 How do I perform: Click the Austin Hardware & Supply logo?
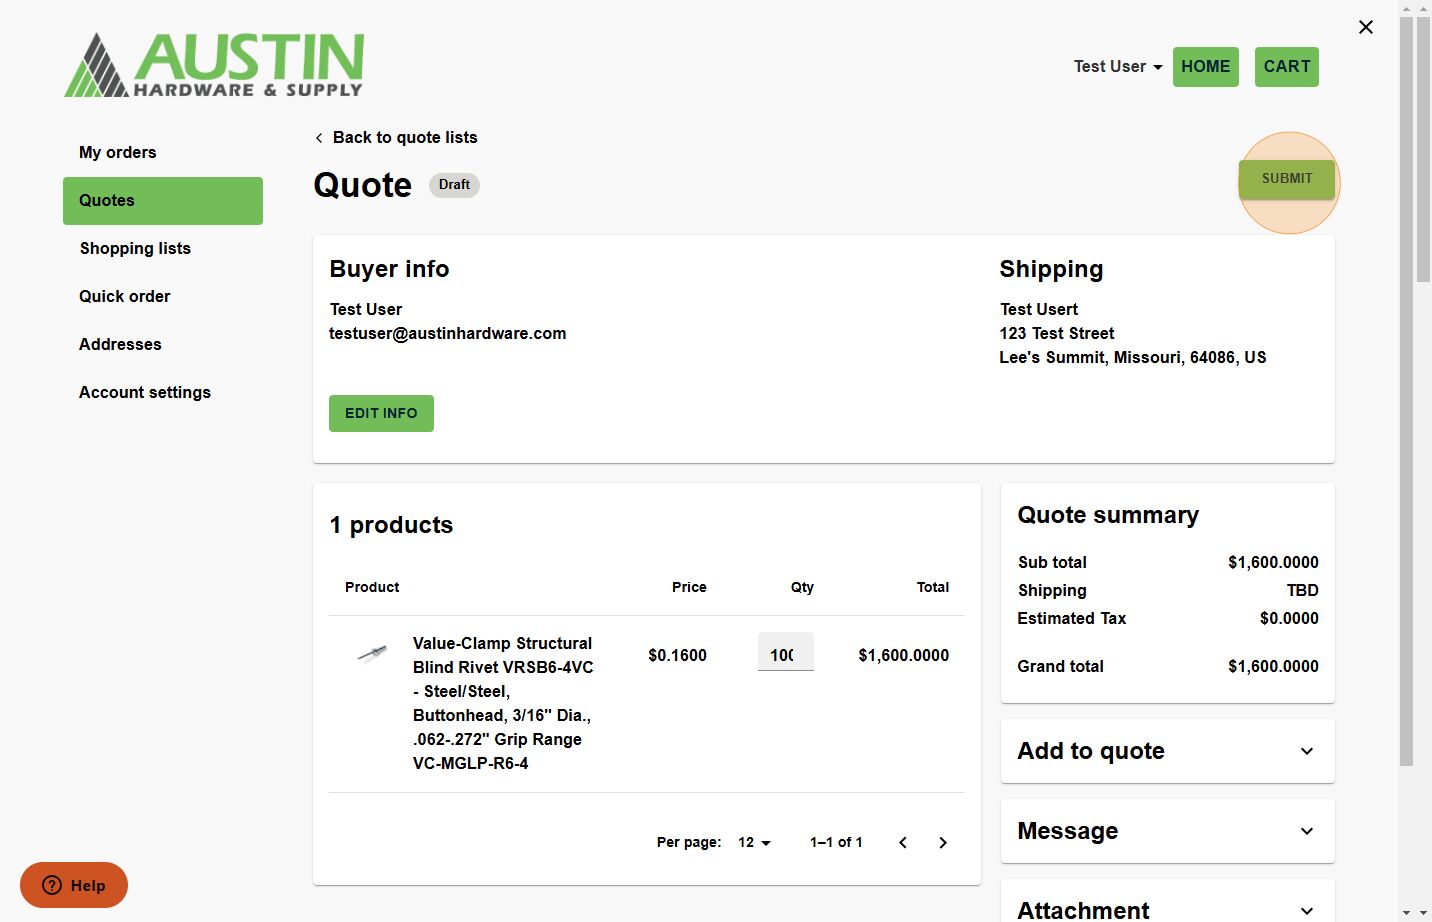[214, 65]
